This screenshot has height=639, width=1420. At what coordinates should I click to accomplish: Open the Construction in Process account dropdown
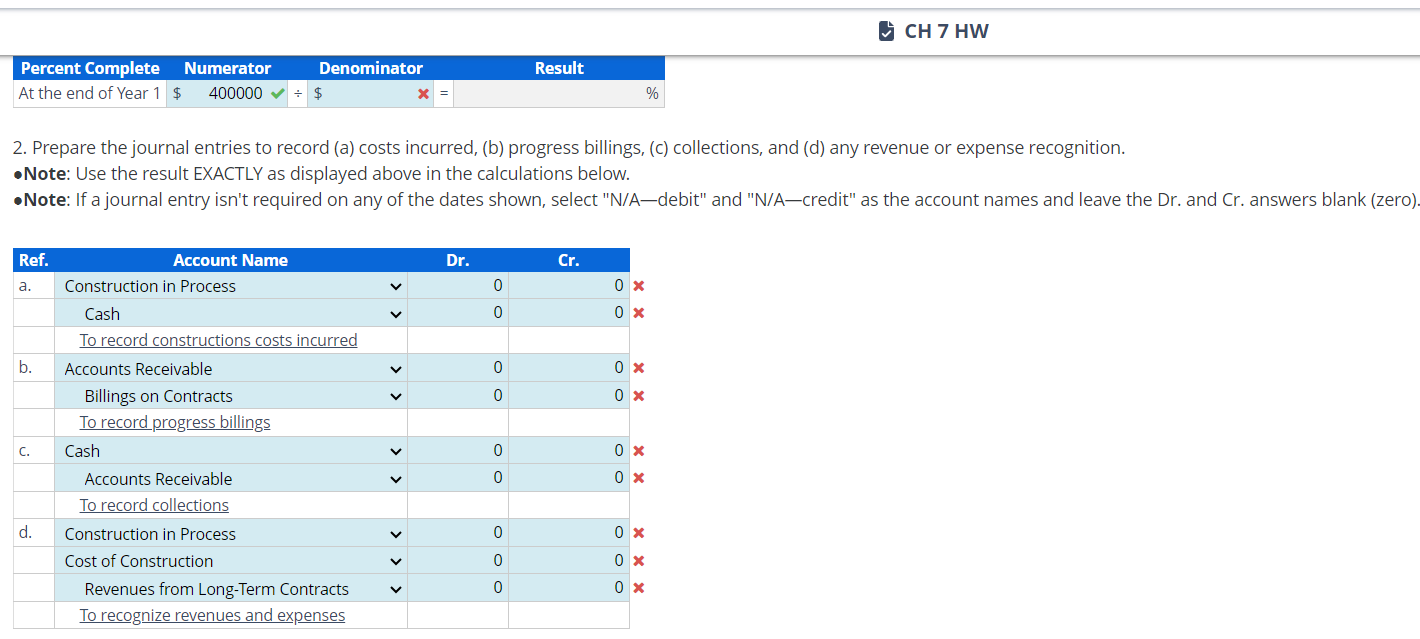pyautogui.click(x=395, y=285)
